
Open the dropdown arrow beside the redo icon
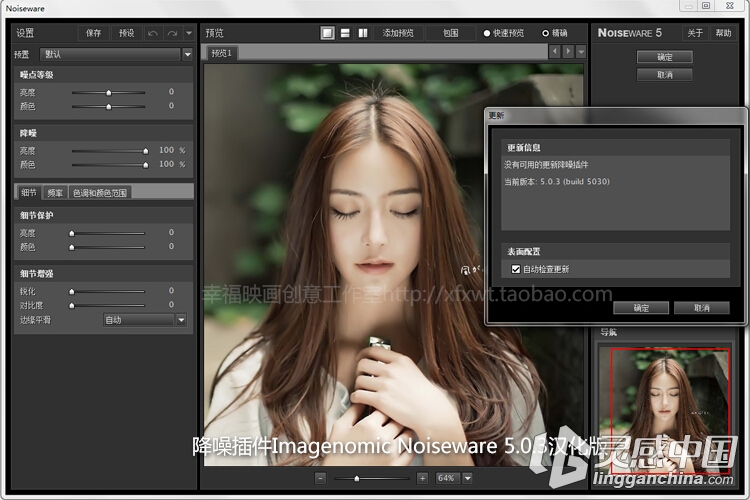189,33
